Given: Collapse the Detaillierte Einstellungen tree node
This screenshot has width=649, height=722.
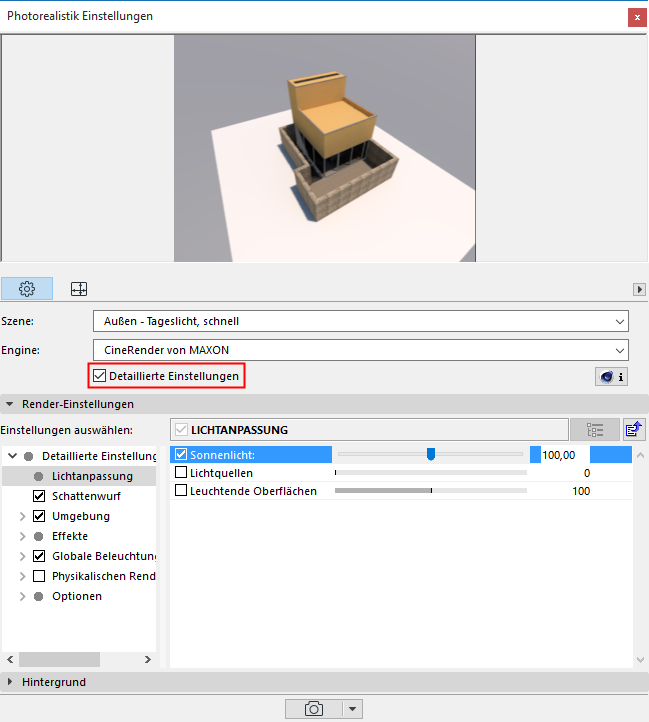Looking at the screenshot, I should pyautogui.click(x=13, y=456).
